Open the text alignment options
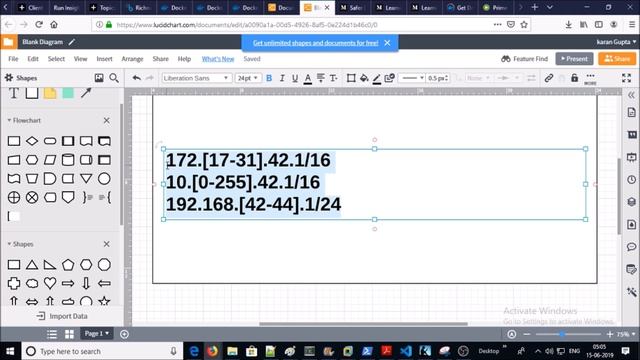This screenshot has height=360, width=640. pos(321,78)
